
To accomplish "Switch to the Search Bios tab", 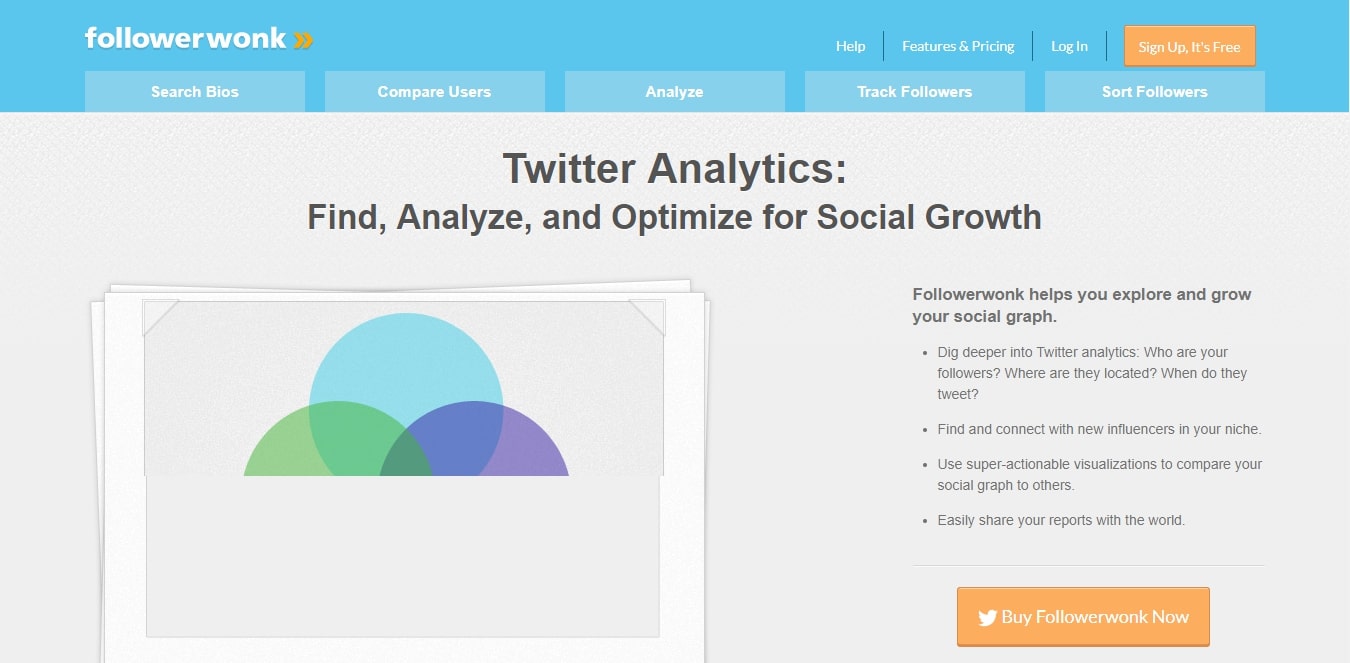I will (195, 92).
